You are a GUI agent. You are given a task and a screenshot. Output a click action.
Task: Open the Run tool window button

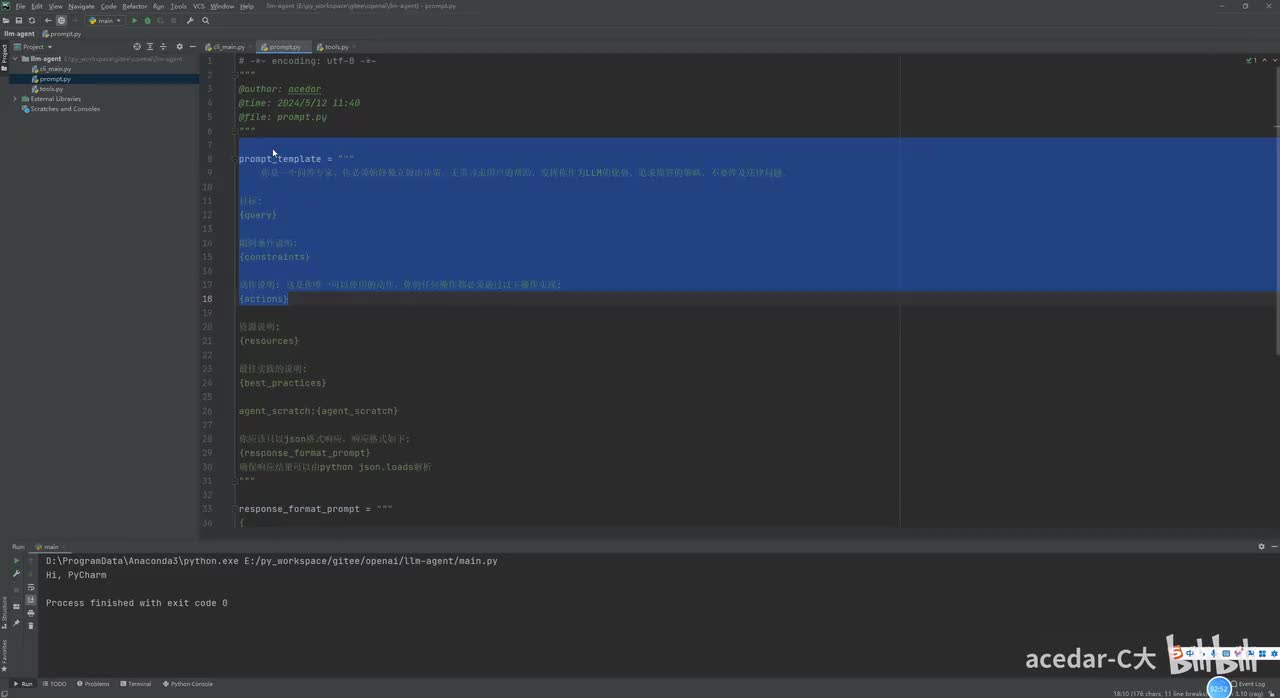(23, 684)
